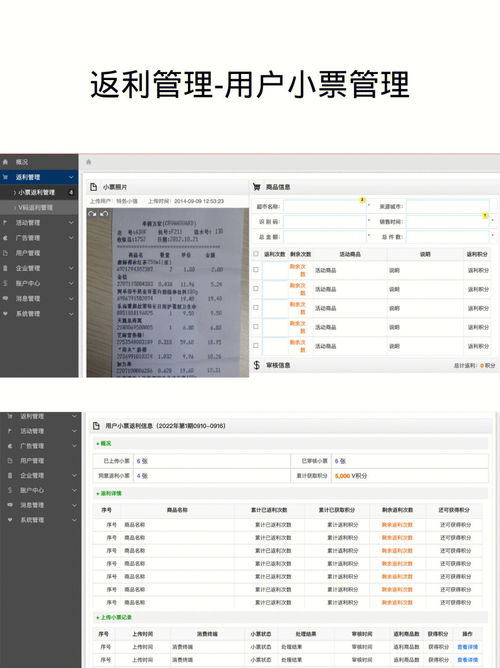
Task: Click the cart icon beside 返利管理 above receipt photo sidebar
Action: coord(5,177)
